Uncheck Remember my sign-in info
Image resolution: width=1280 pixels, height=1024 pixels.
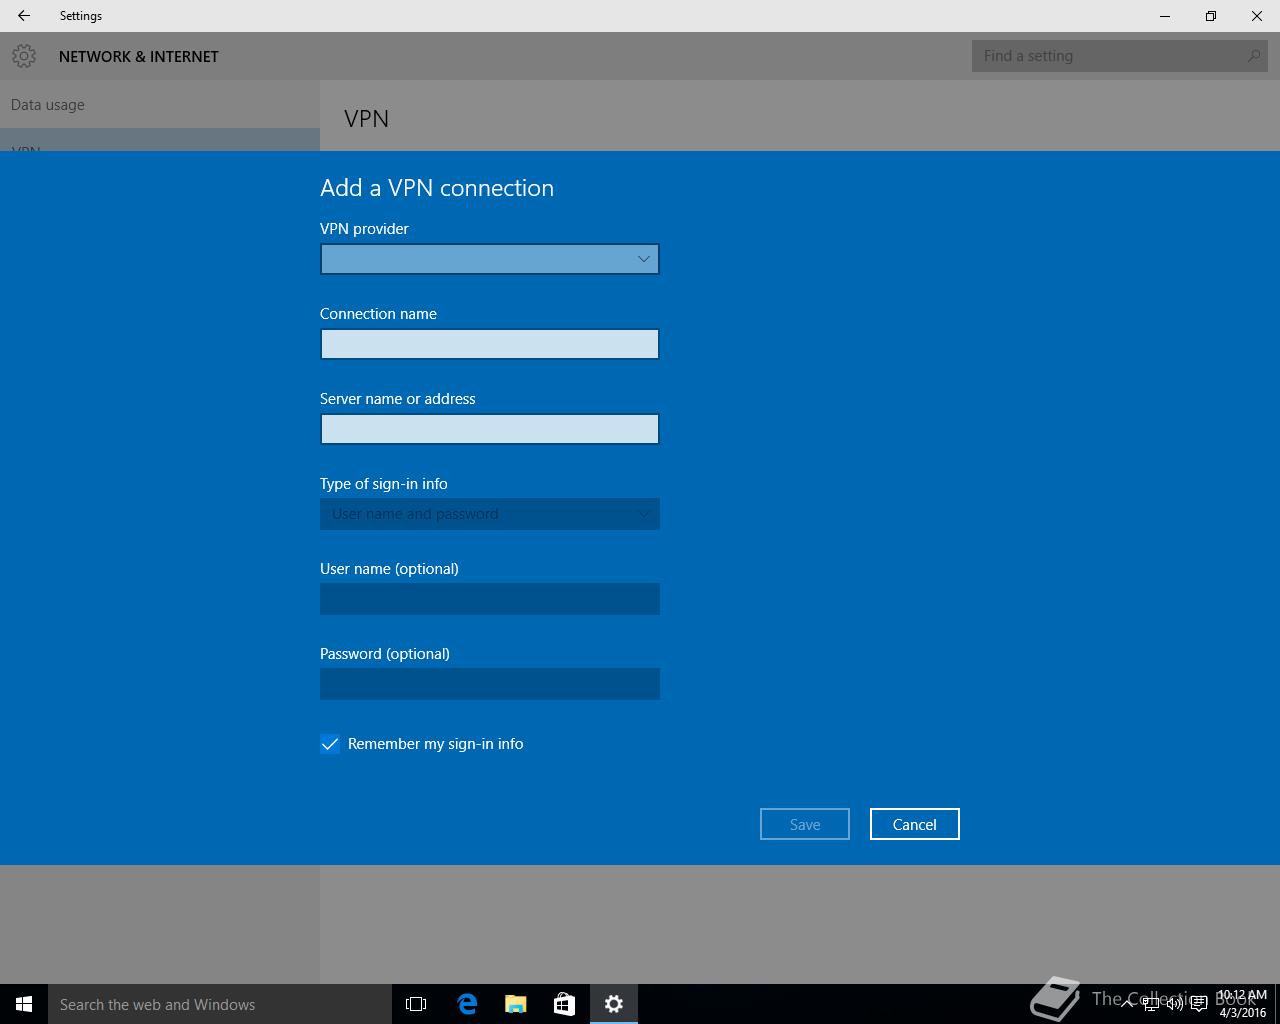330,744
